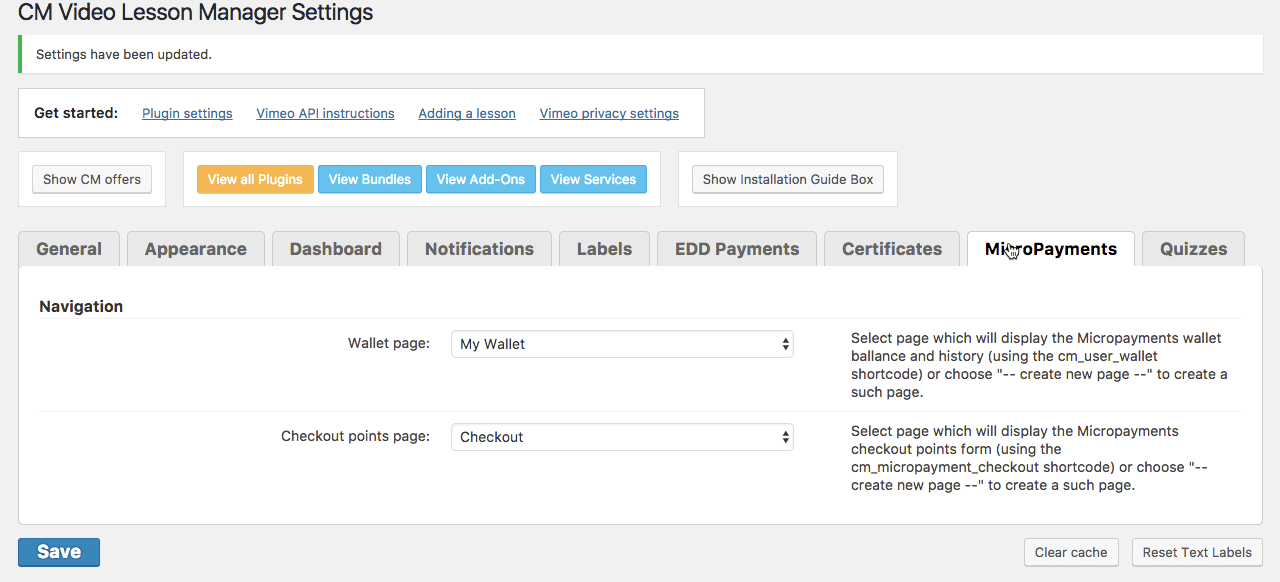Open the Wallet page dropdown
The height and width of the screenshot is (582, 1280).
(621, 344)
